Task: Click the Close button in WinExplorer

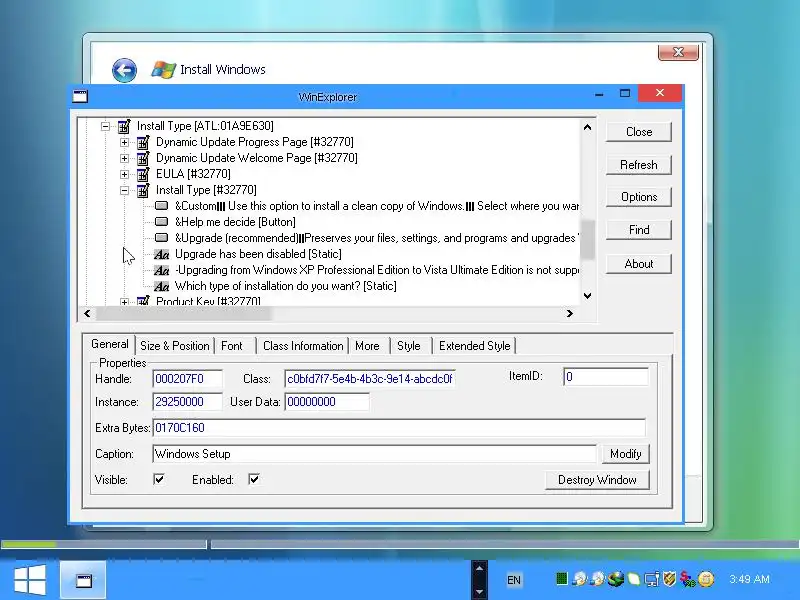Action: coord(639,132)
